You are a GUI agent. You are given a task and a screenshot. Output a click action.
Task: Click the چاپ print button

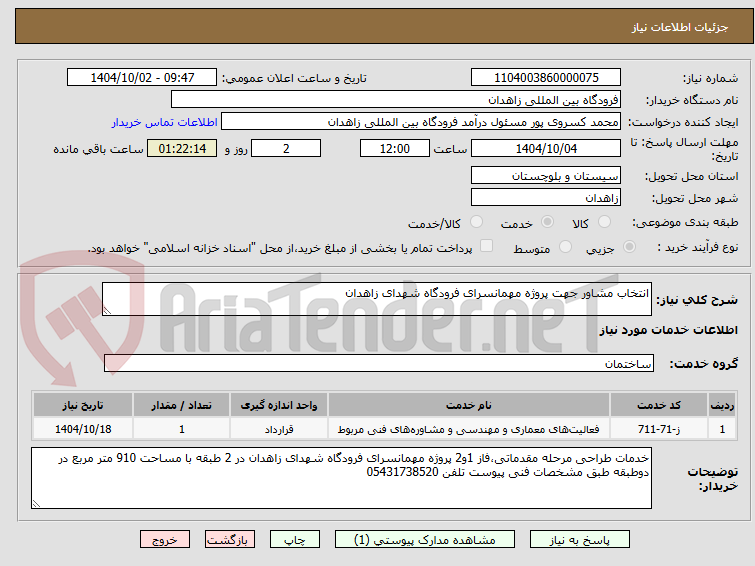click(295, 540)
